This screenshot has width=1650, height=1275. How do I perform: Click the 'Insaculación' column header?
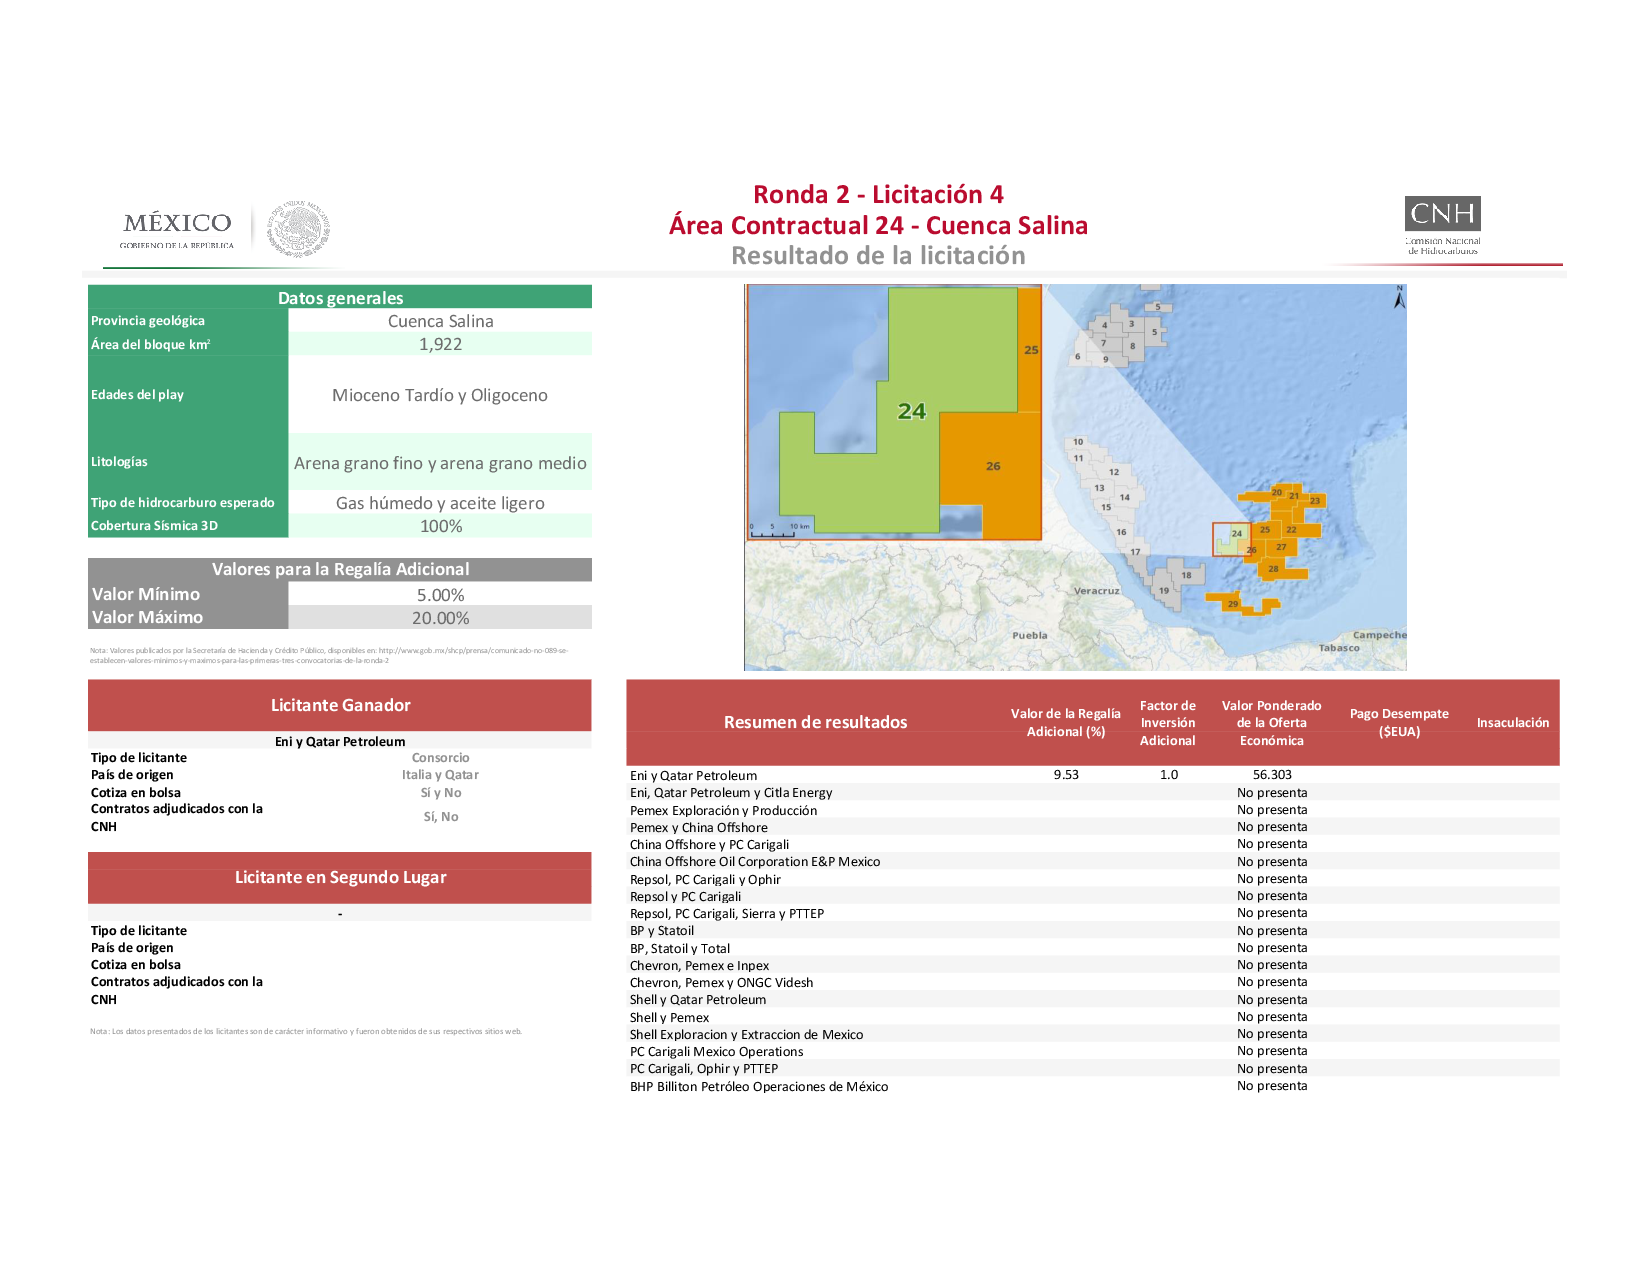[x=1512, y=722]
